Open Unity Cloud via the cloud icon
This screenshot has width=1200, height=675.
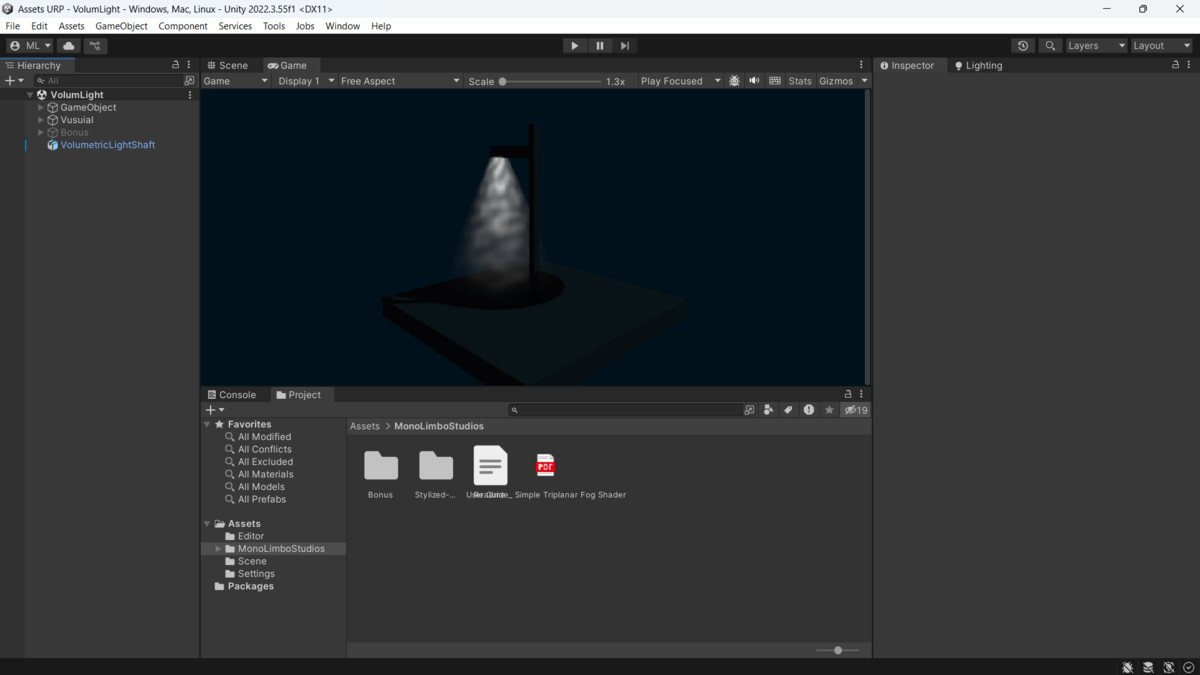67,45
